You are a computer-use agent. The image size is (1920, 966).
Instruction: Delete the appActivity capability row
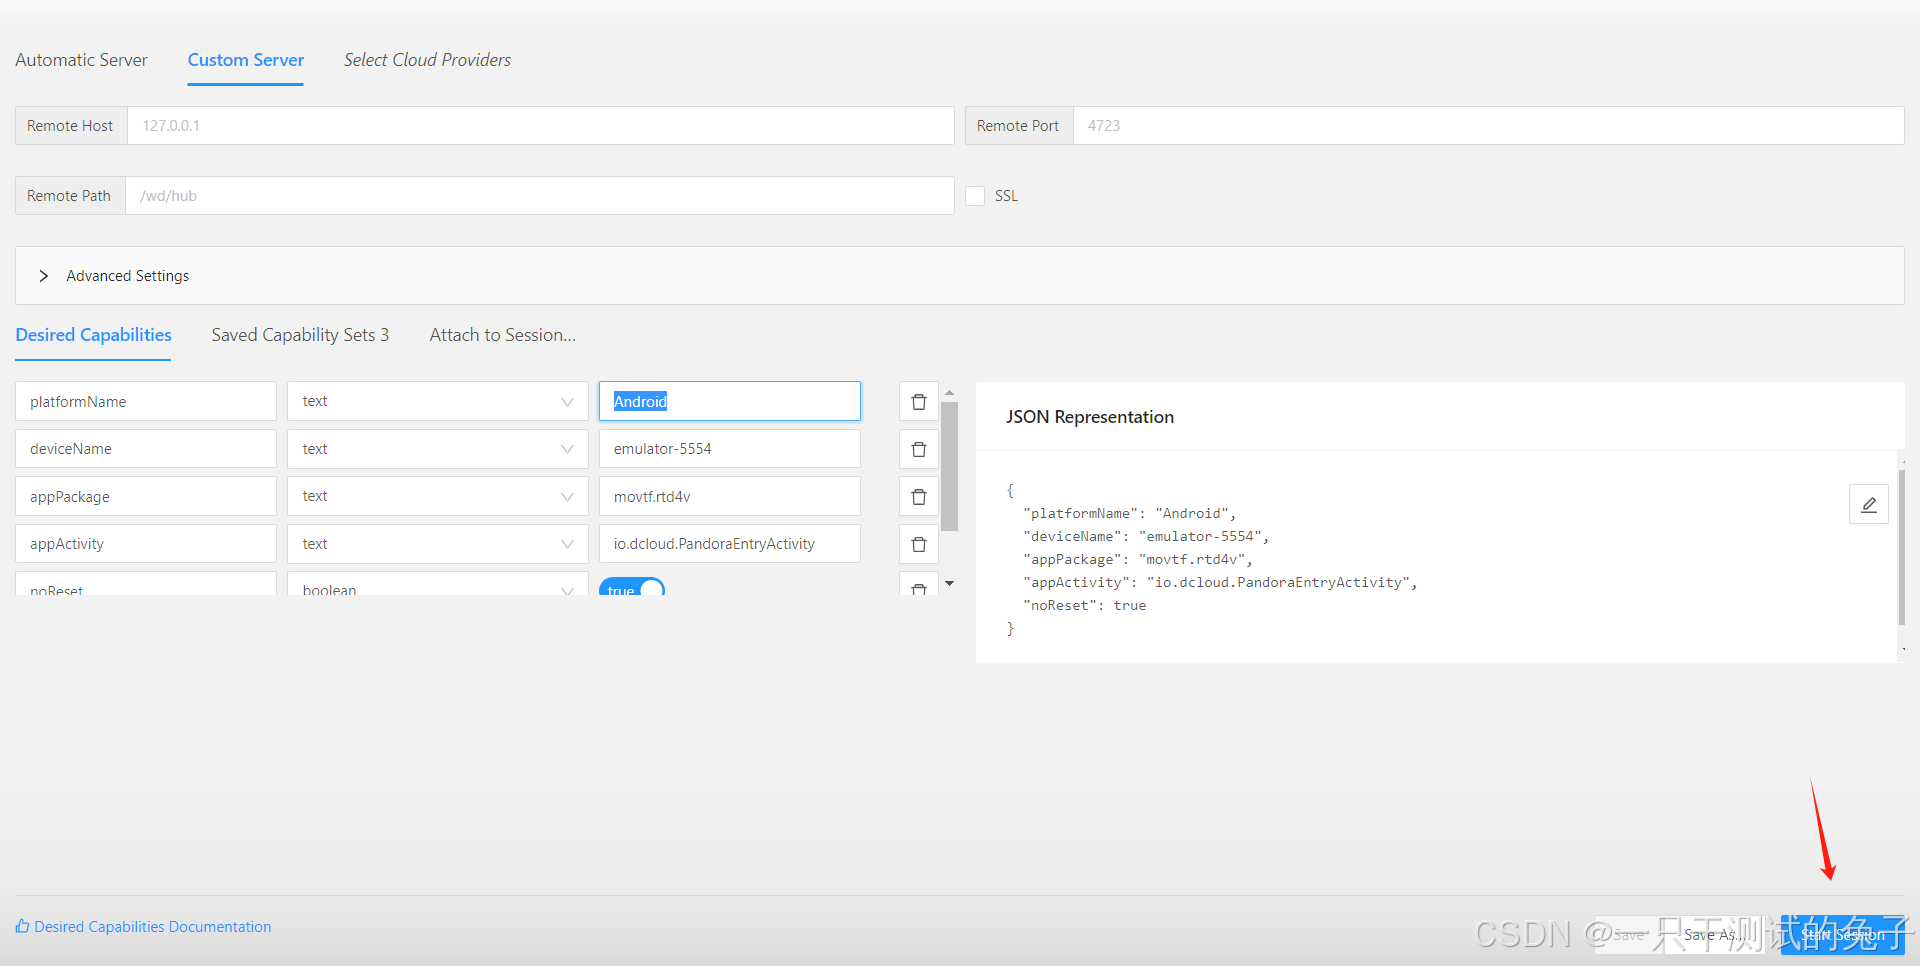click(919, 544)
